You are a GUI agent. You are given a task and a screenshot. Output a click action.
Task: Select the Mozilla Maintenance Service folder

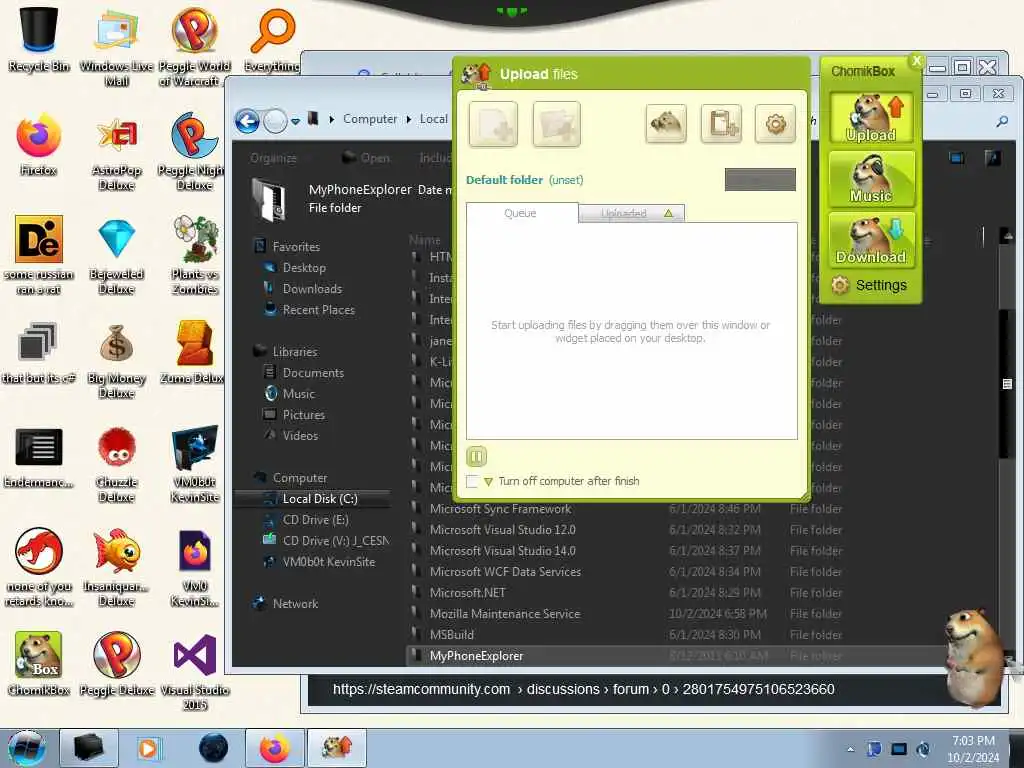coord(504,614)
